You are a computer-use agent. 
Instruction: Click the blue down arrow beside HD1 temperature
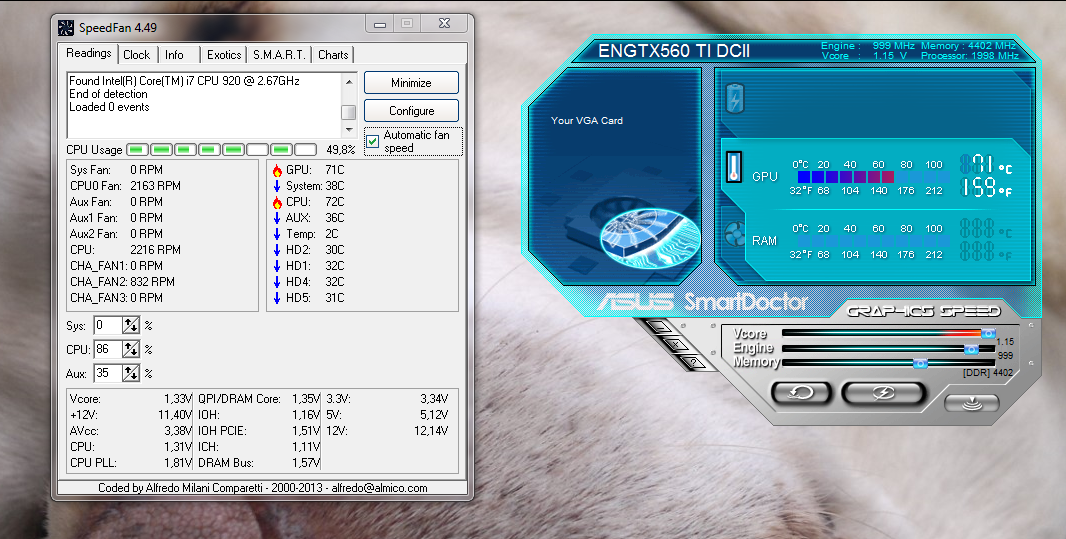[277, 266]
